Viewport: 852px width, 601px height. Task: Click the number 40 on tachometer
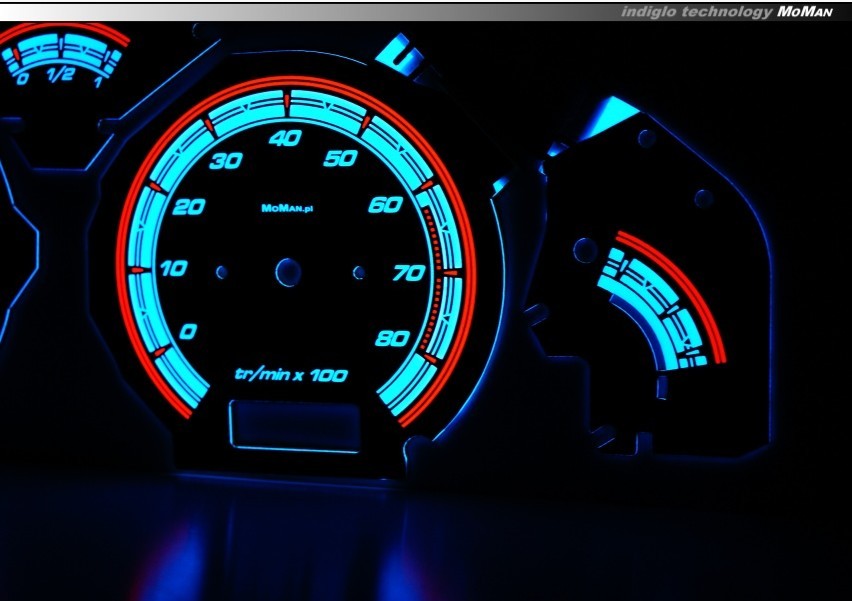285,139
